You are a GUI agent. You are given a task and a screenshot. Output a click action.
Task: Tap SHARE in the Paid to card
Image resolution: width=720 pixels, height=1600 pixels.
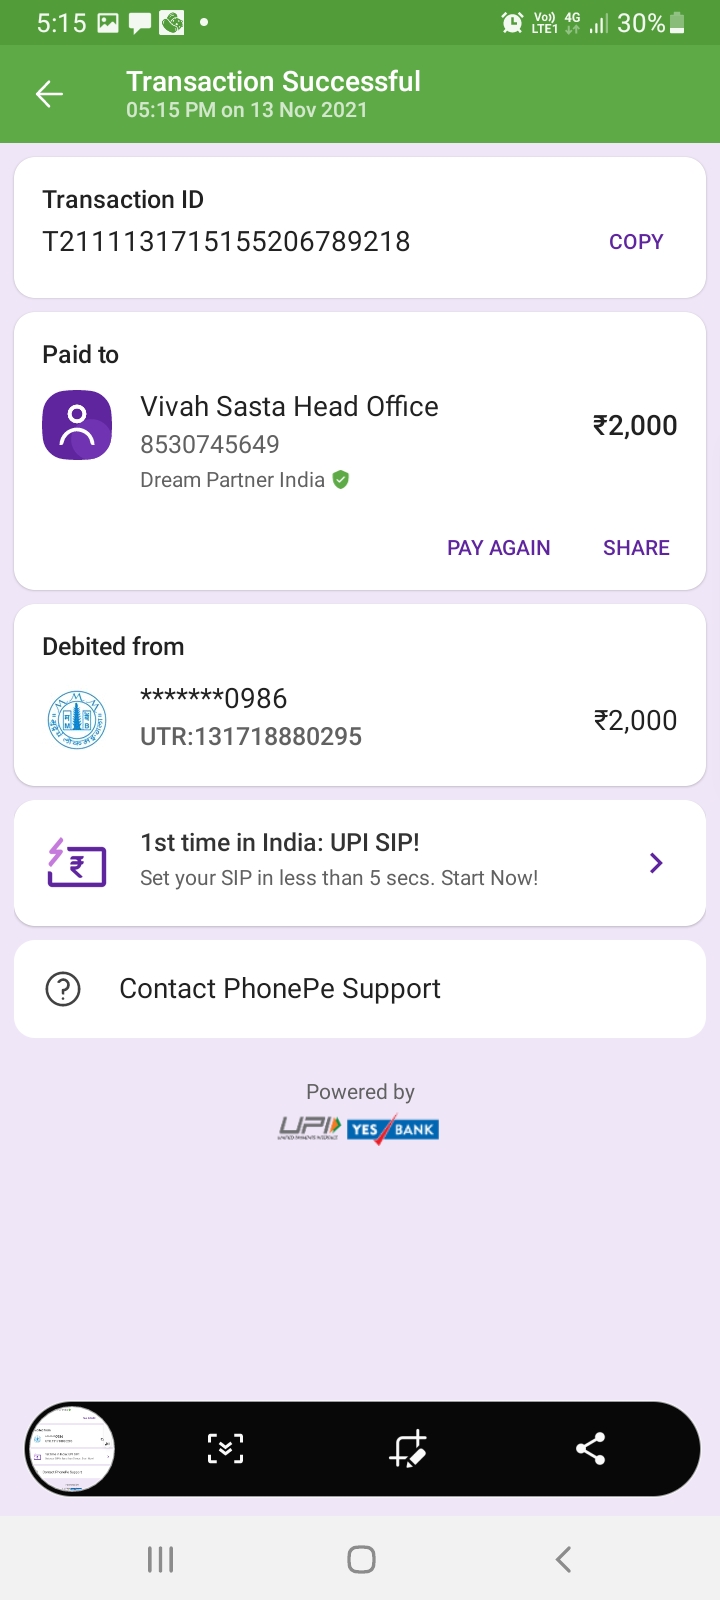pos(636,548)
